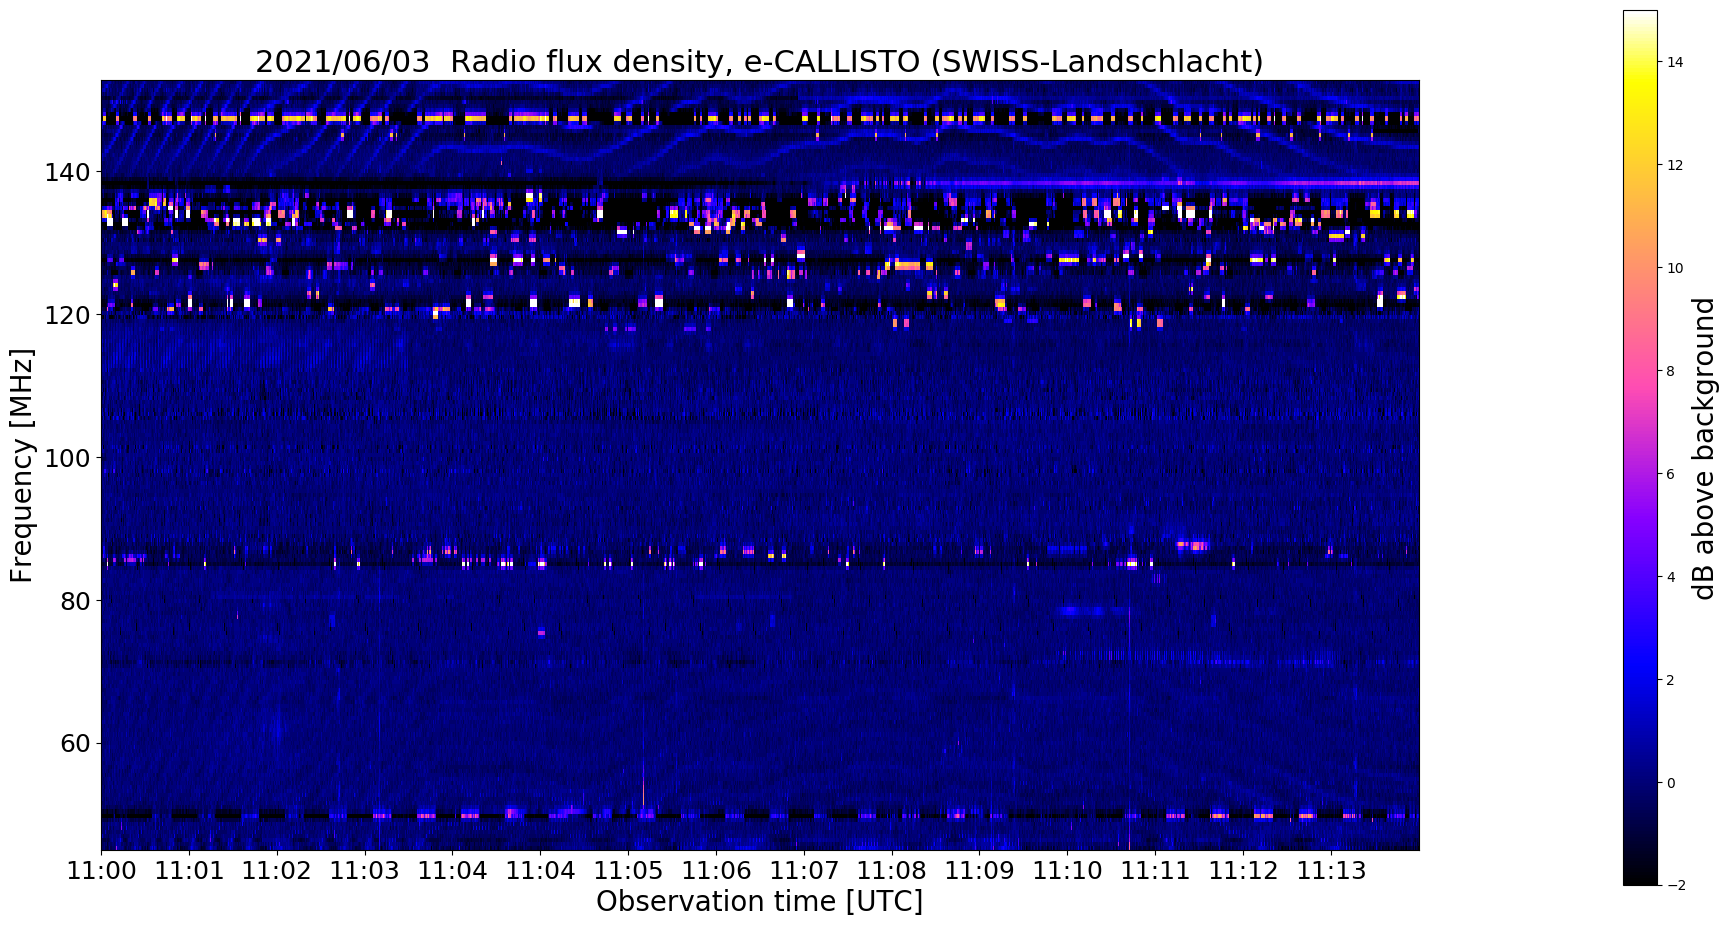Click the 11:03 time tick label
1730x927 pixels.
pyautogui.click(x=365, y=871)
